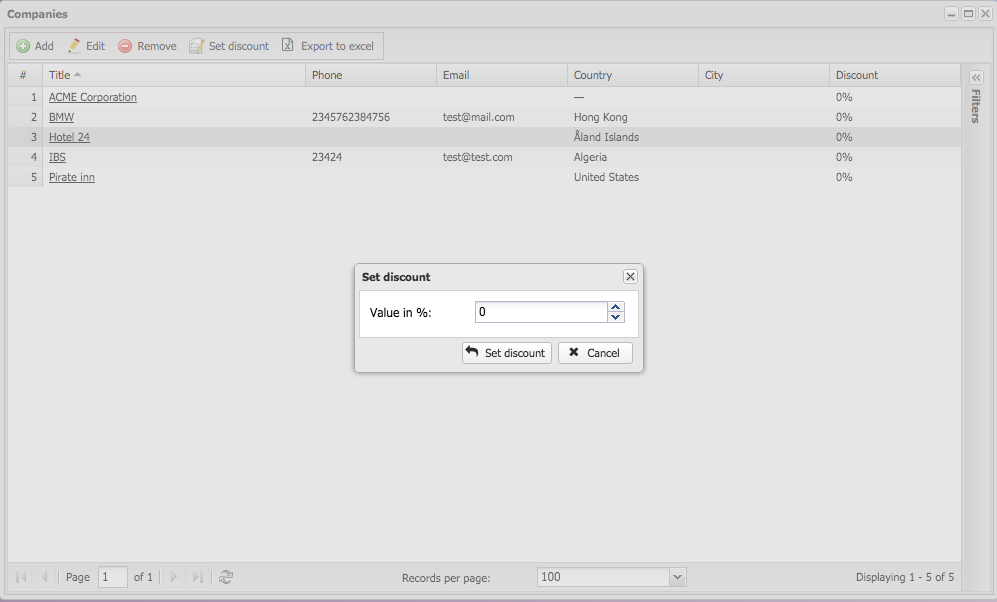This screenshot has height=602, width=997.
Task: Click the Hong Kong country cell
Action: coord(600,117)
